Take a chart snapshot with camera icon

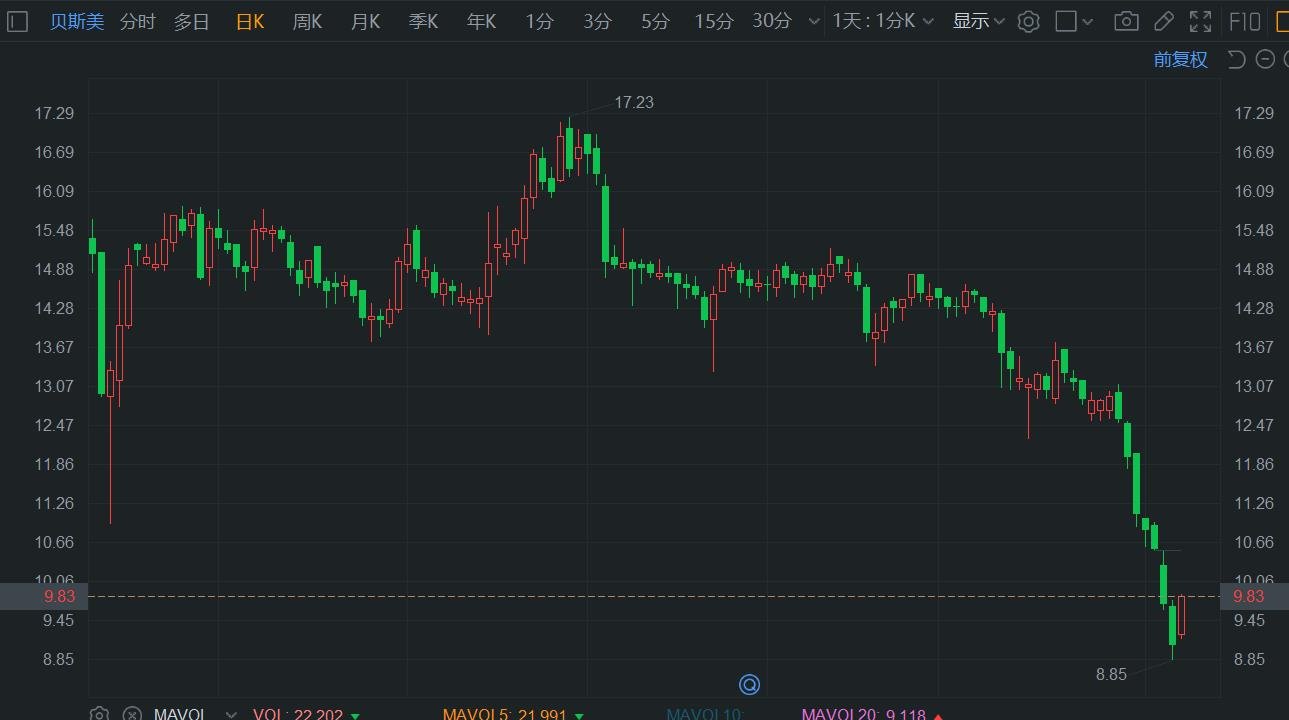[1126, 21]
